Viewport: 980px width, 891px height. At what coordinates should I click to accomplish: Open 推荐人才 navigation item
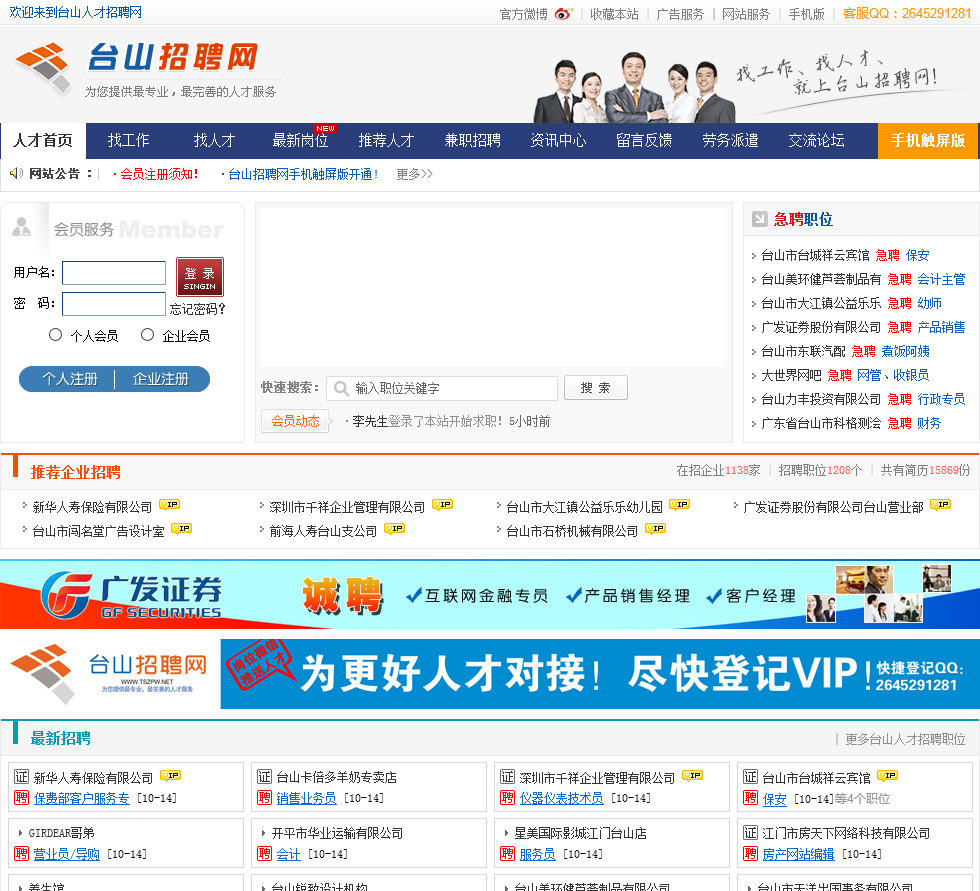(x=386, y=141)
